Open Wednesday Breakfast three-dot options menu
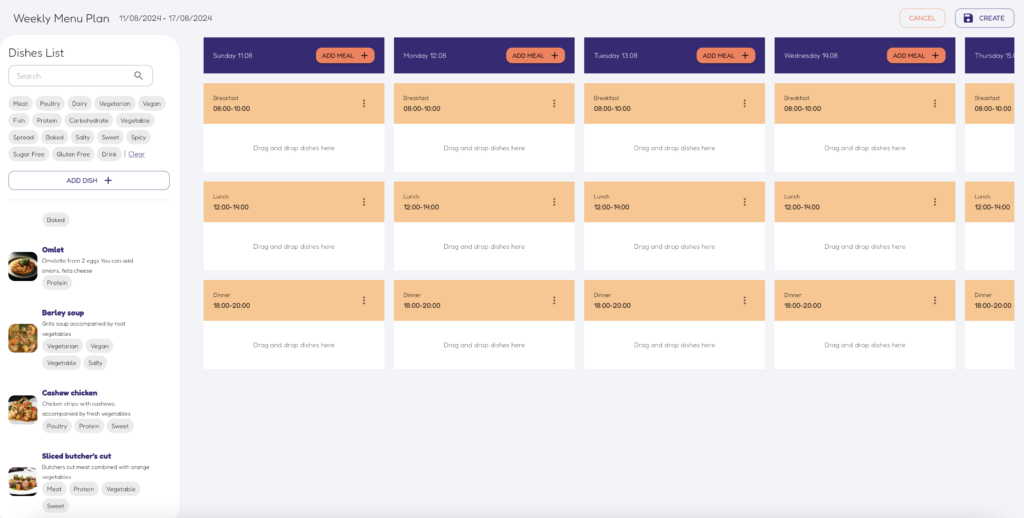 click(x=935, y=103)
